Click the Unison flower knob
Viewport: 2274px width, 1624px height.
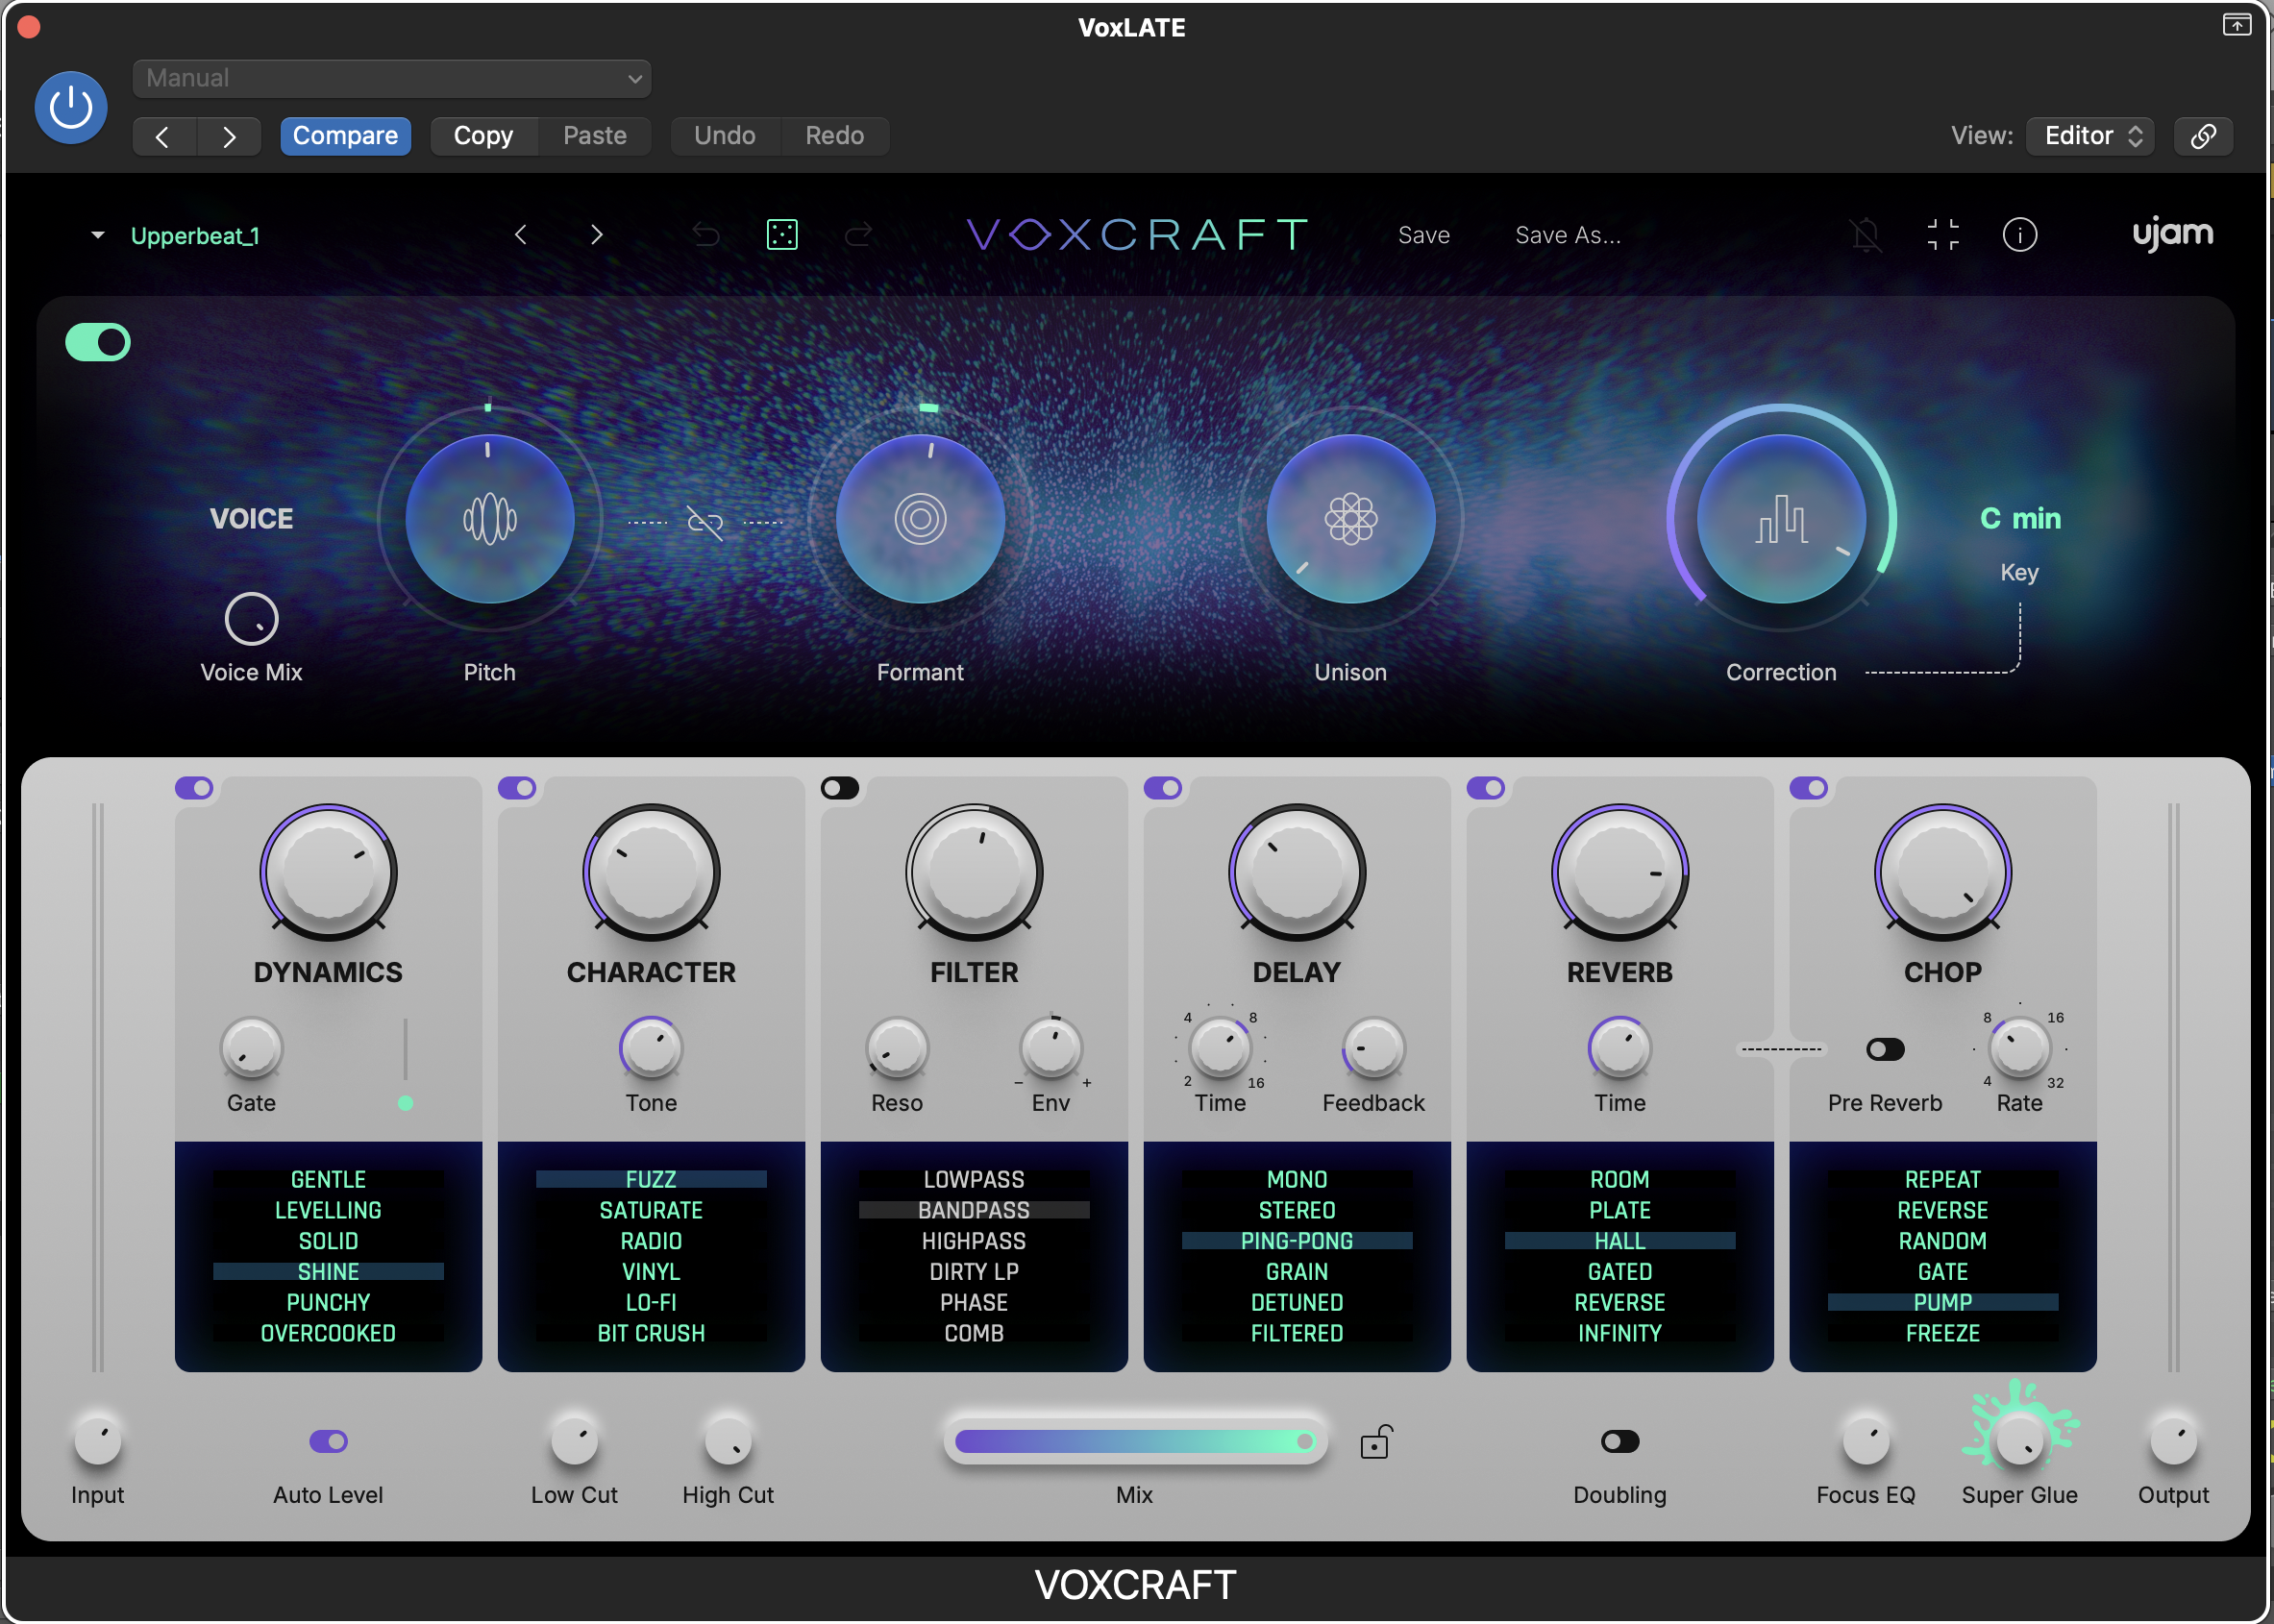pos(1351,519)
